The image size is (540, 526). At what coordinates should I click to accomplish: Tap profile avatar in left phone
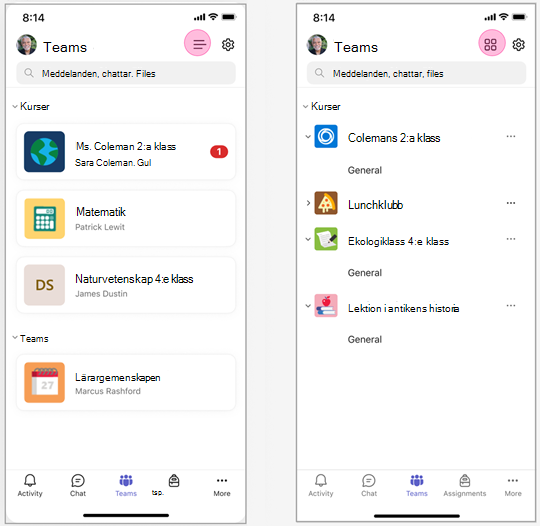click(x=26, y=45)
